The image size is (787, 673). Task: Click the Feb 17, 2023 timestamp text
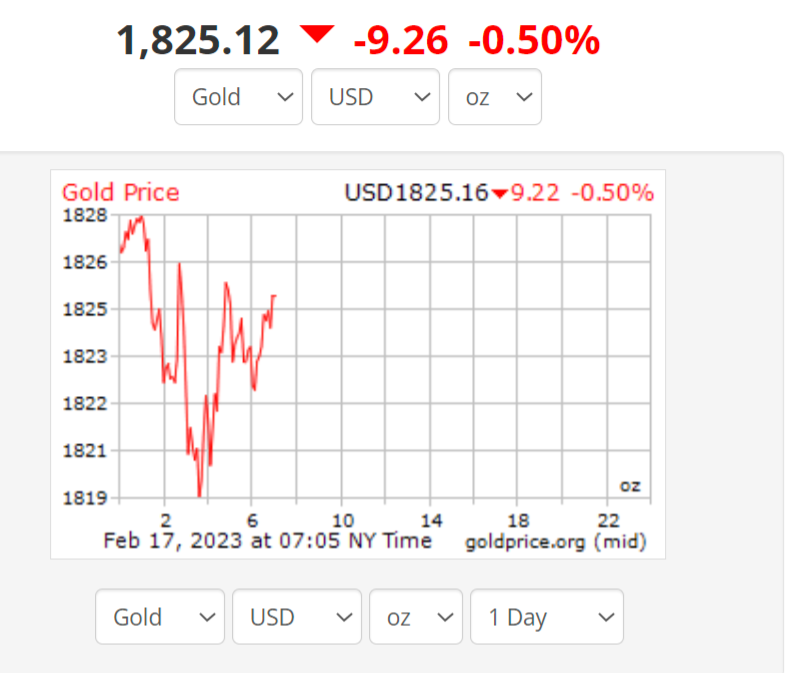pyautogui.click(x=268, y=541)
